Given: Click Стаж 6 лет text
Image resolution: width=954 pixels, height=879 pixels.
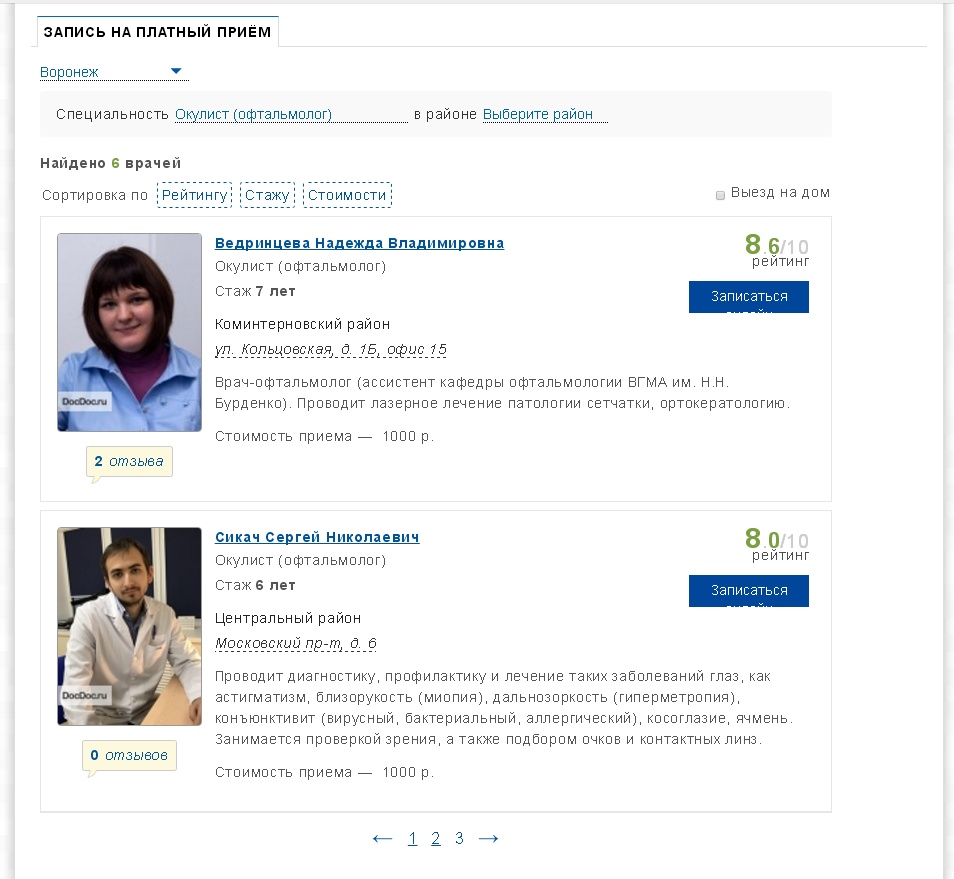Looking at the screenshot, I should click(255, 585).
